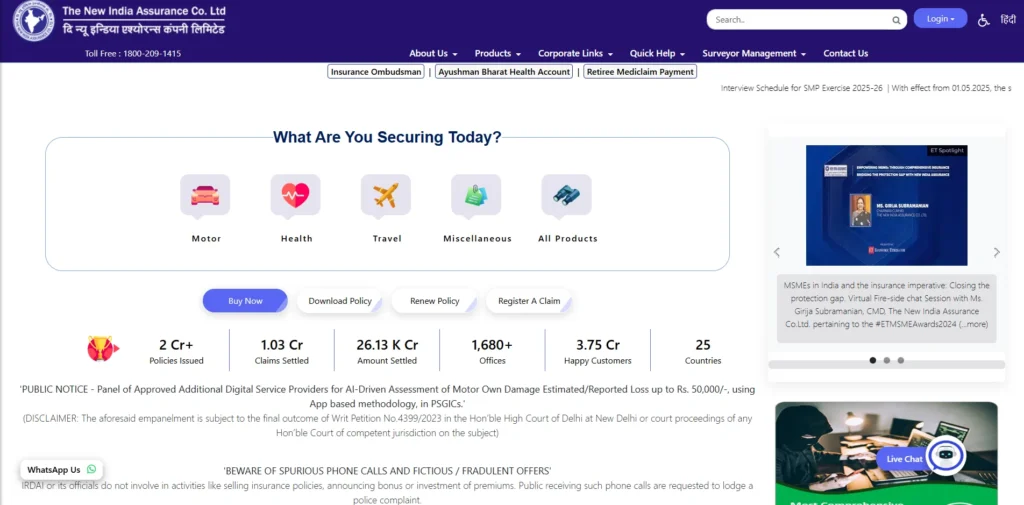
Task: Select the Travel airplane icon
Action: click(x=386, y=195)
